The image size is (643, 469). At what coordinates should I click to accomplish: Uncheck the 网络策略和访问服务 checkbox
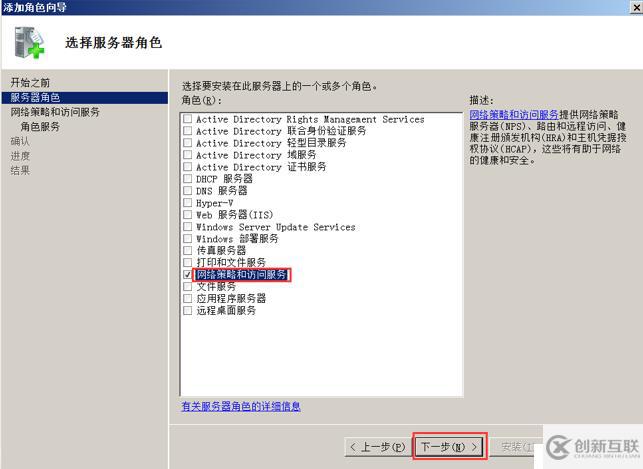(187, 274)
